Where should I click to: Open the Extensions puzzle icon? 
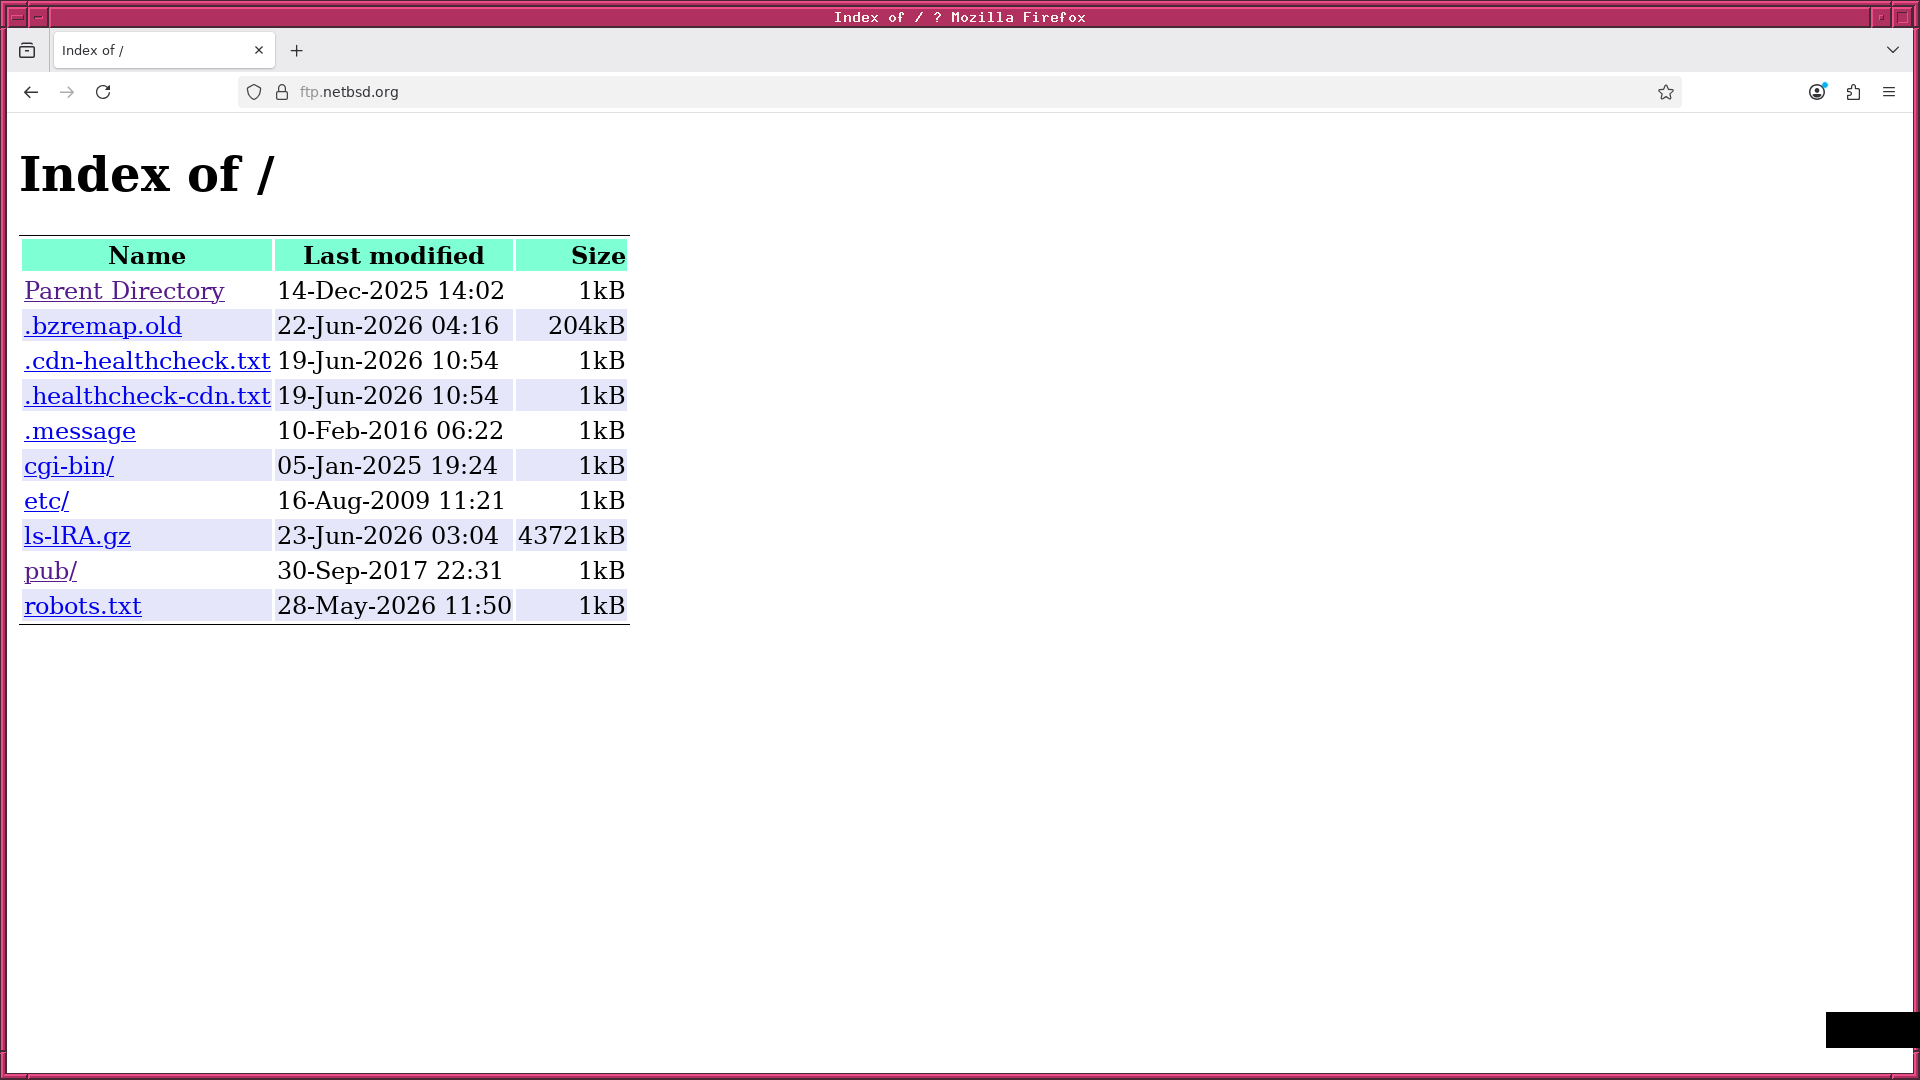coord(1853,92)
